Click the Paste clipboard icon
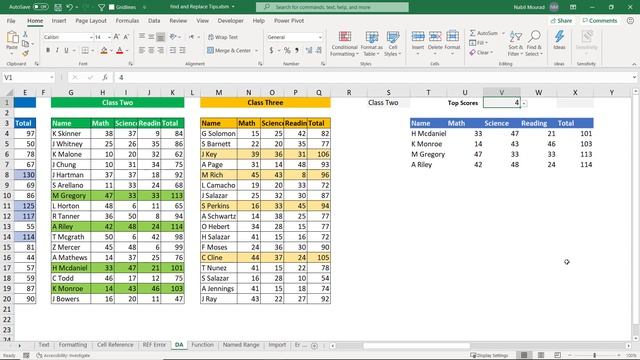Image resolution: width=640 pixels, height=360 pixels. click(x=12, y=38)
